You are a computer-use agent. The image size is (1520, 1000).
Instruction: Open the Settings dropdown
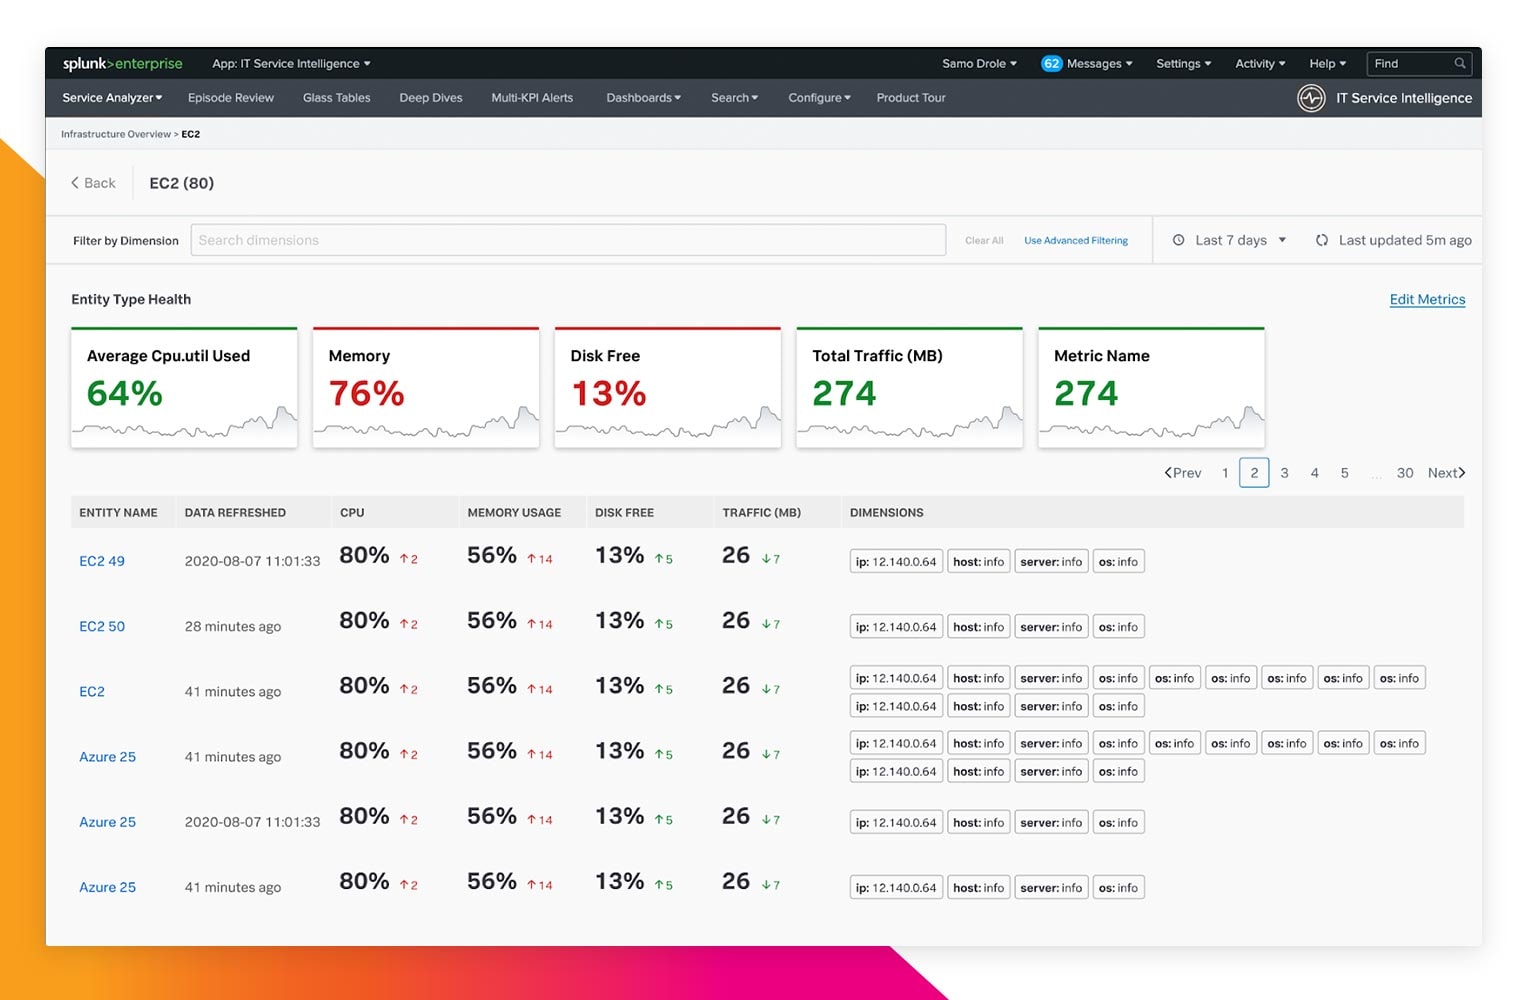[1183, 63]
